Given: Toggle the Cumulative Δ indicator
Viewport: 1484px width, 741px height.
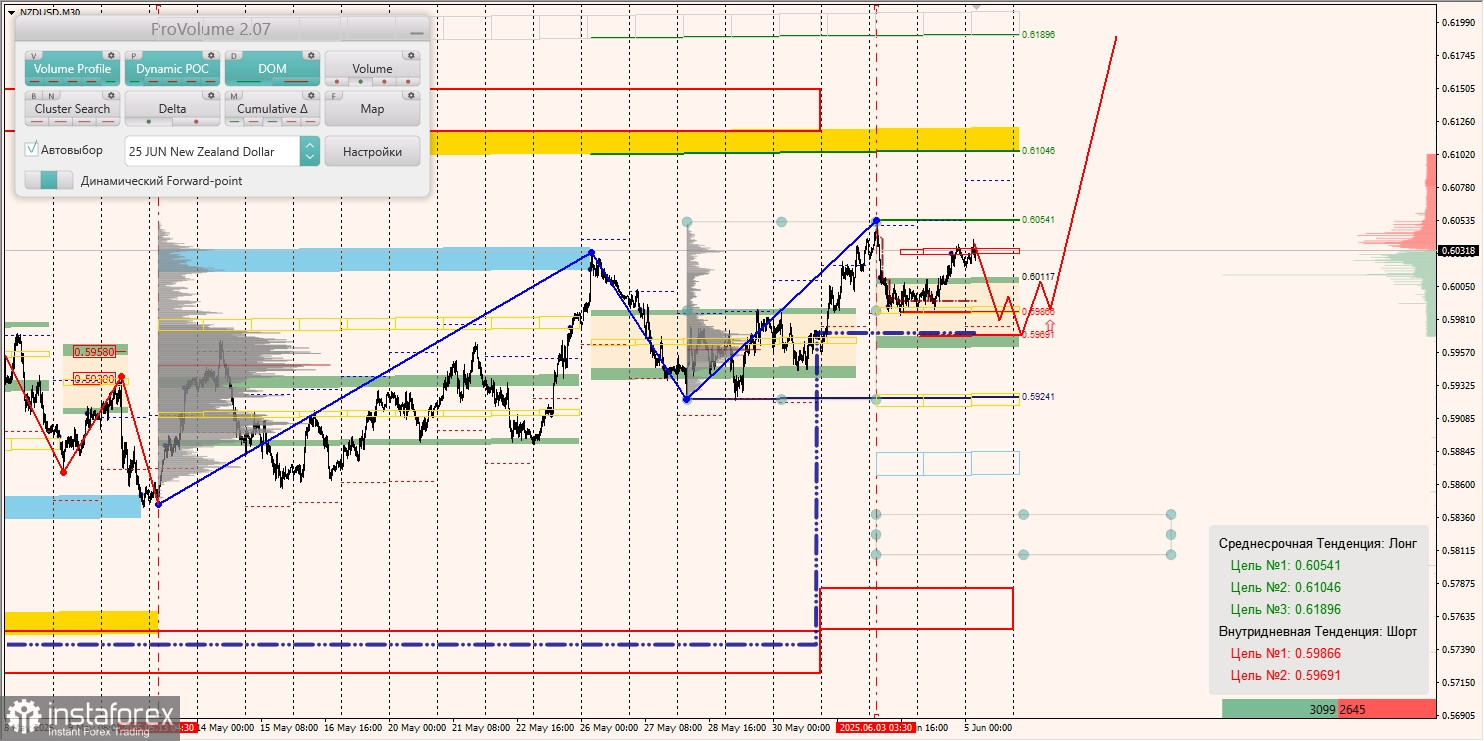Looking at the screenshot, I should tap(272, 109).
